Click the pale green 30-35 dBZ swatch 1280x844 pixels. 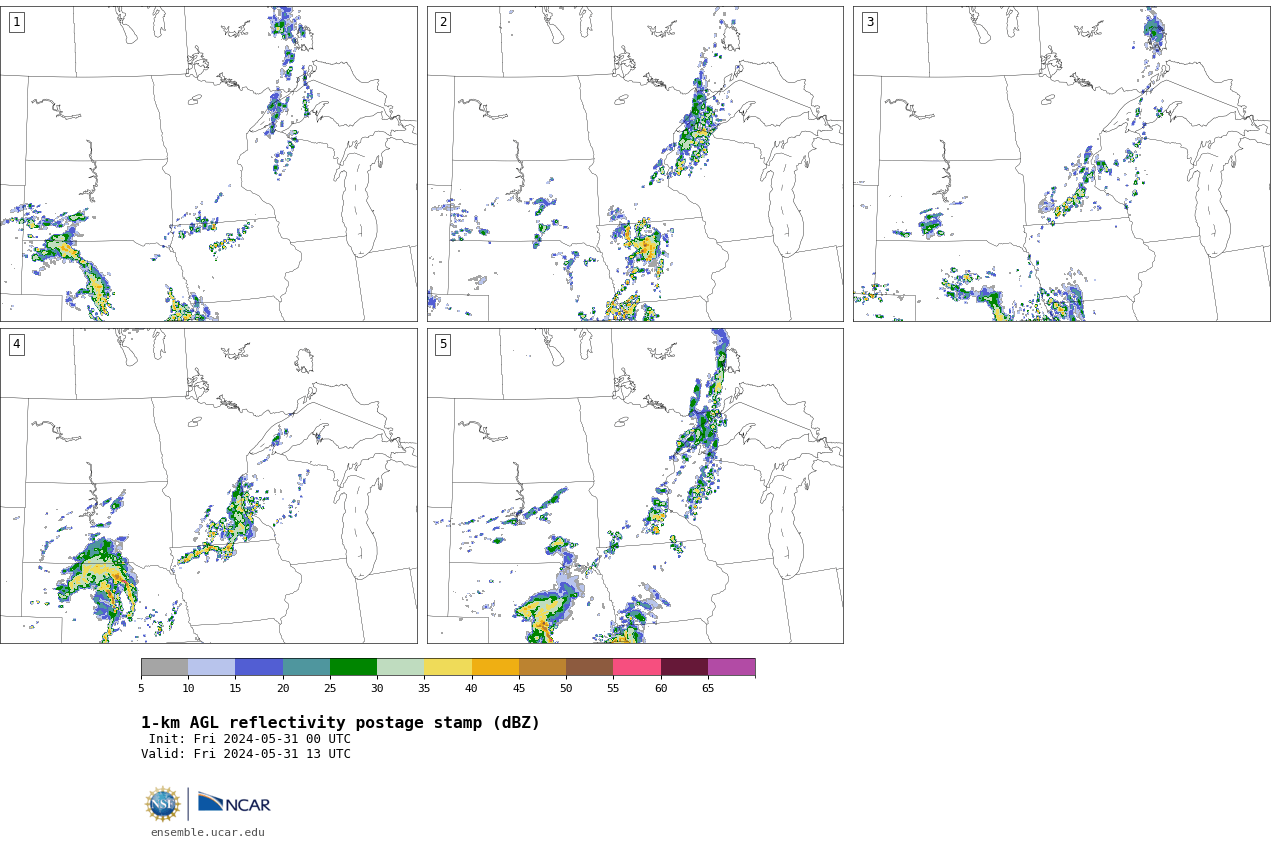click(400, 667)
